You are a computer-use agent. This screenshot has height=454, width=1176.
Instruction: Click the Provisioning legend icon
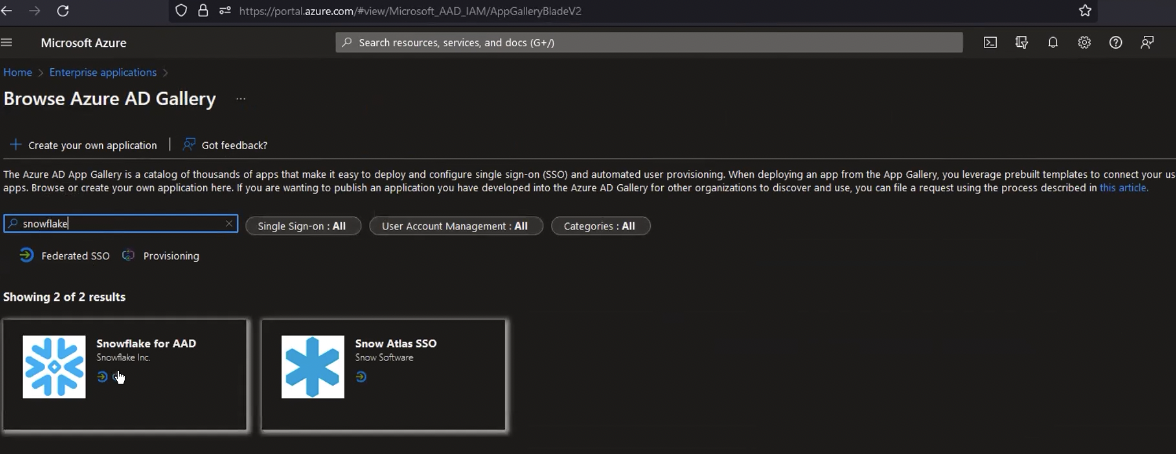click(x=128, y=255)
